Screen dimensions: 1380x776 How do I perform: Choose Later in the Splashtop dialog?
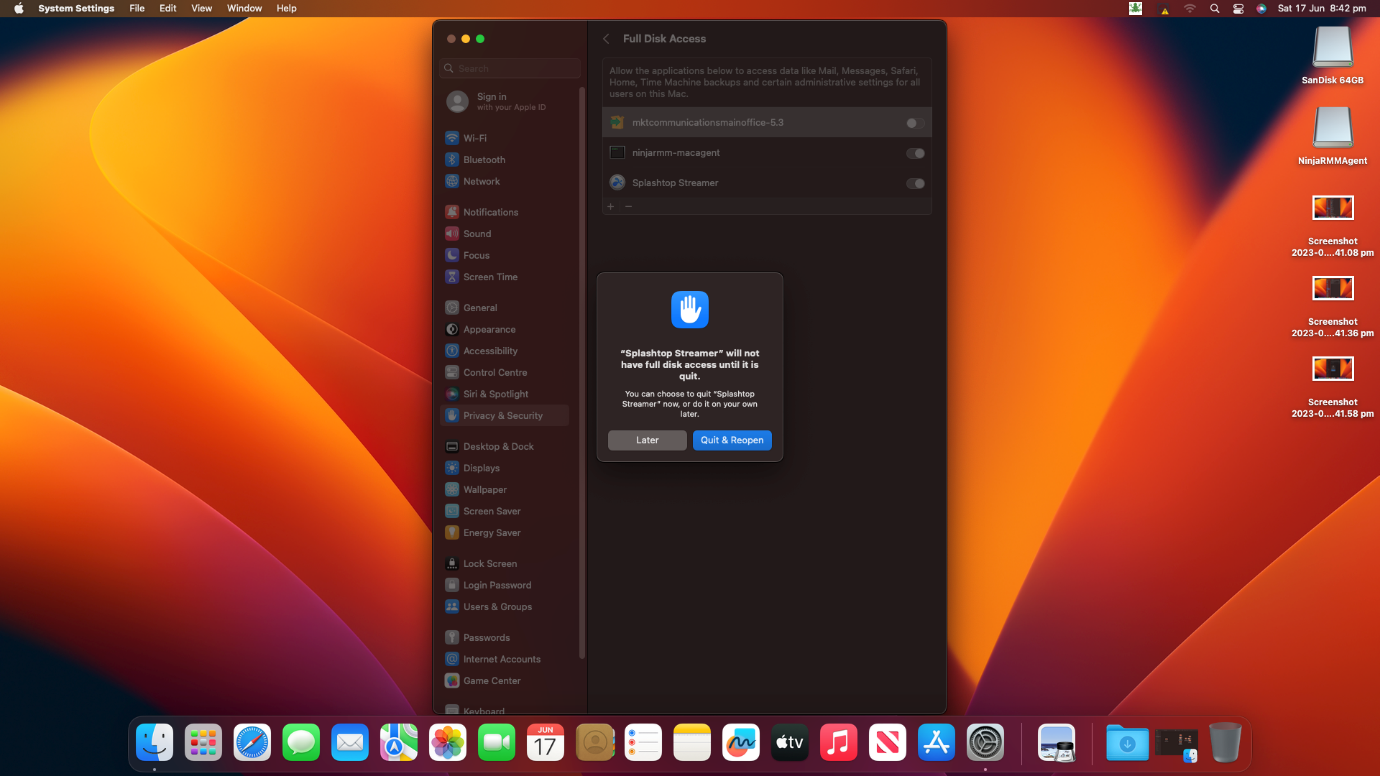647,440
